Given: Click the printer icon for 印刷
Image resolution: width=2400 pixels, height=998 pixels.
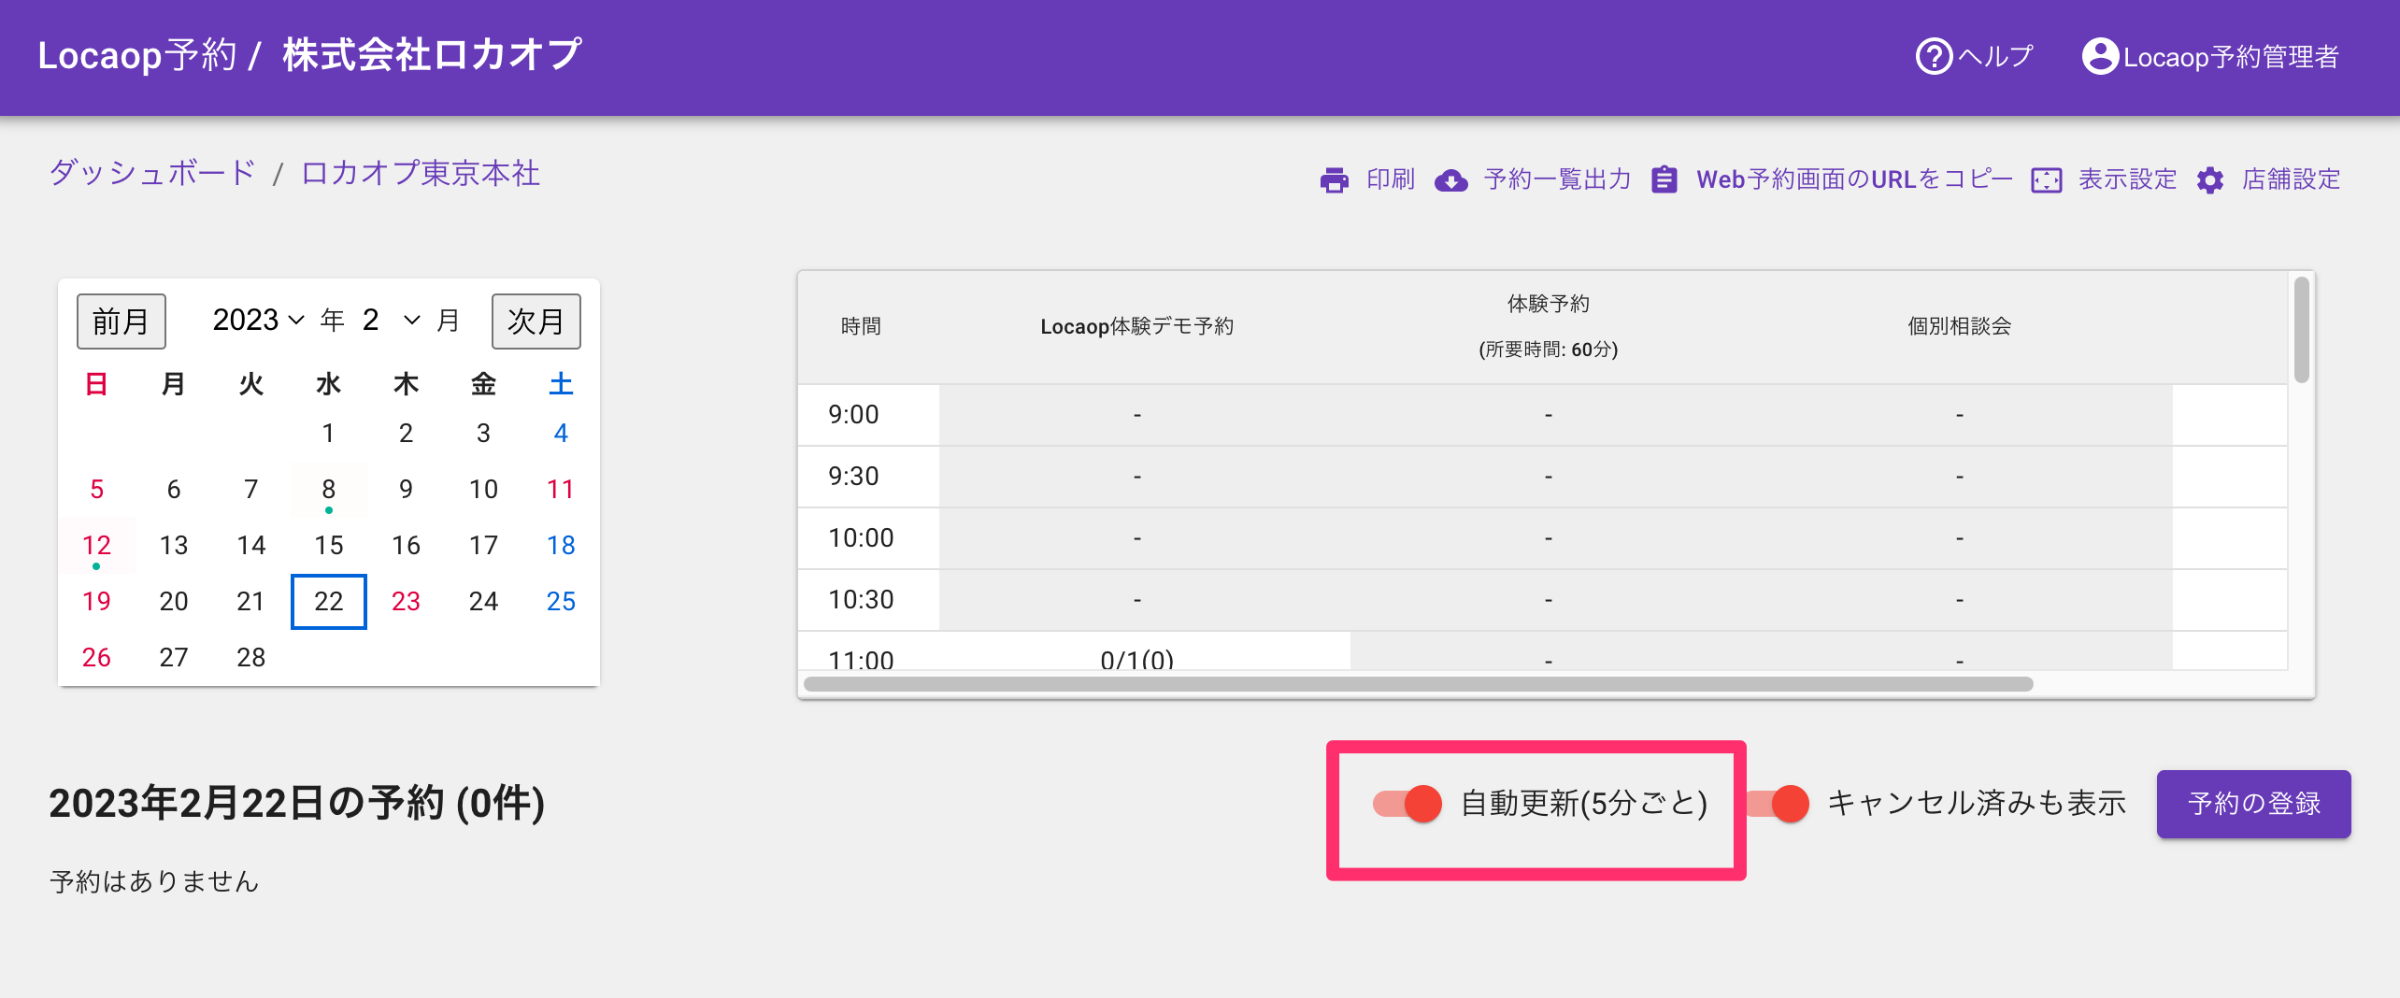Looking at the screenshot, I should point(1334,180).
